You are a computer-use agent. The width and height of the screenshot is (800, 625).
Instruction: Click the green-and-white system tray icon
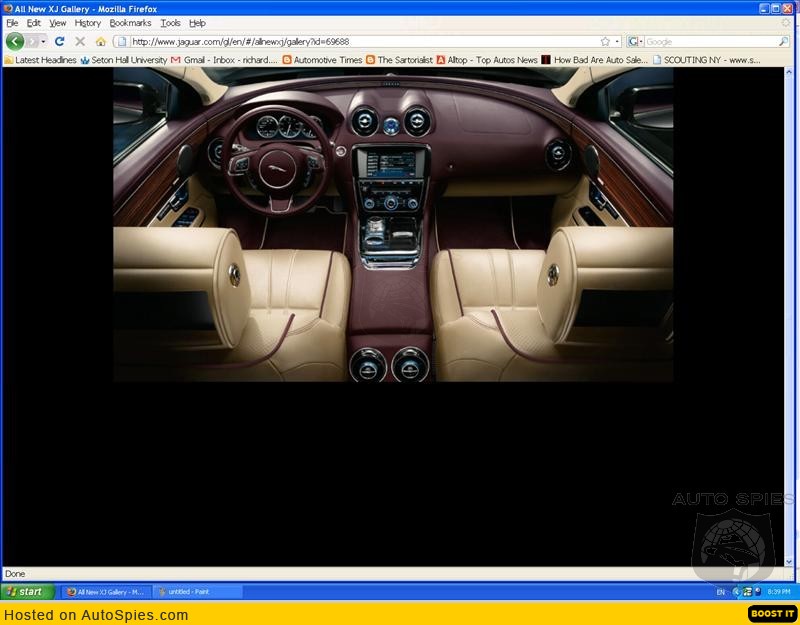pos(747,592)
